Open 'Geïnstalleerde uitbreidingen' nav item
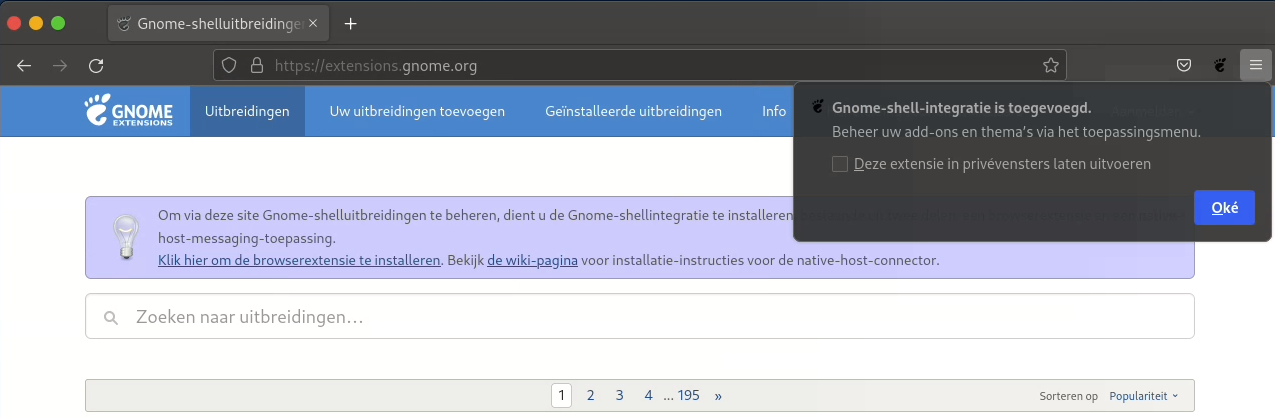The height and width of the screenshot is (418, 1275). (634, 111)
